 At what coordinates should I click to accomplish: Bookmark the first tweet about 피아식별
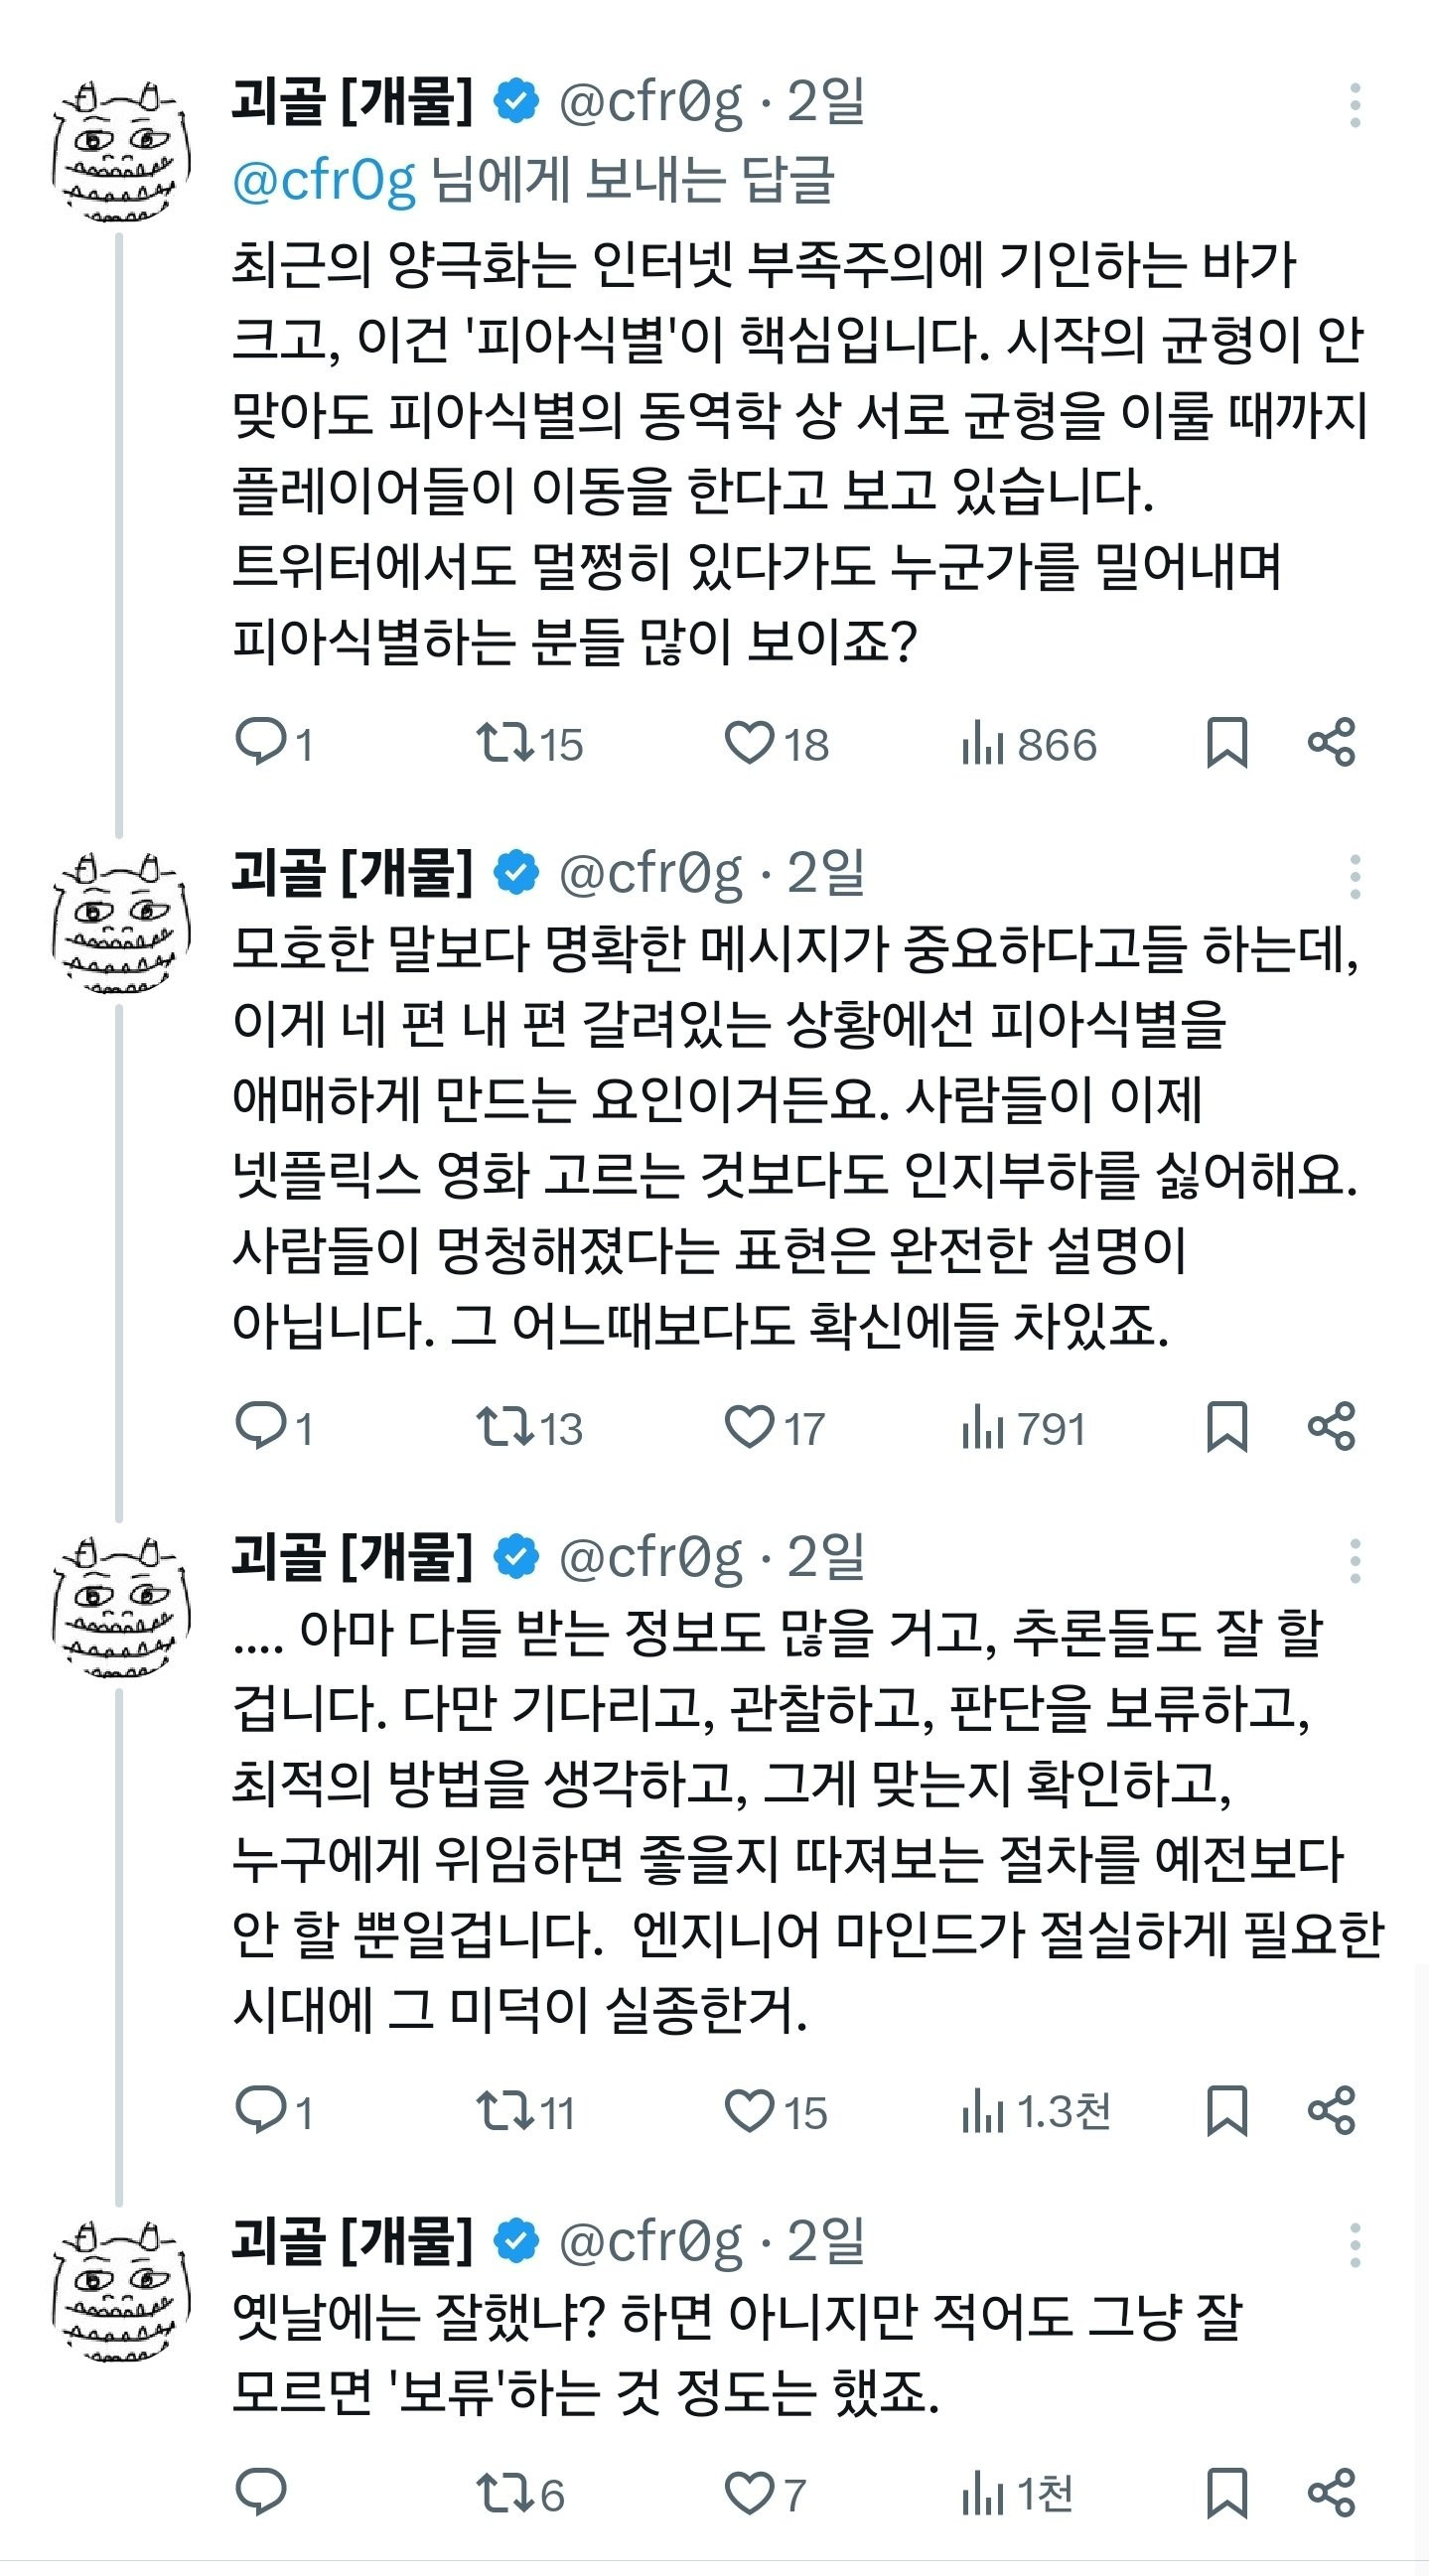[1227, 743]
